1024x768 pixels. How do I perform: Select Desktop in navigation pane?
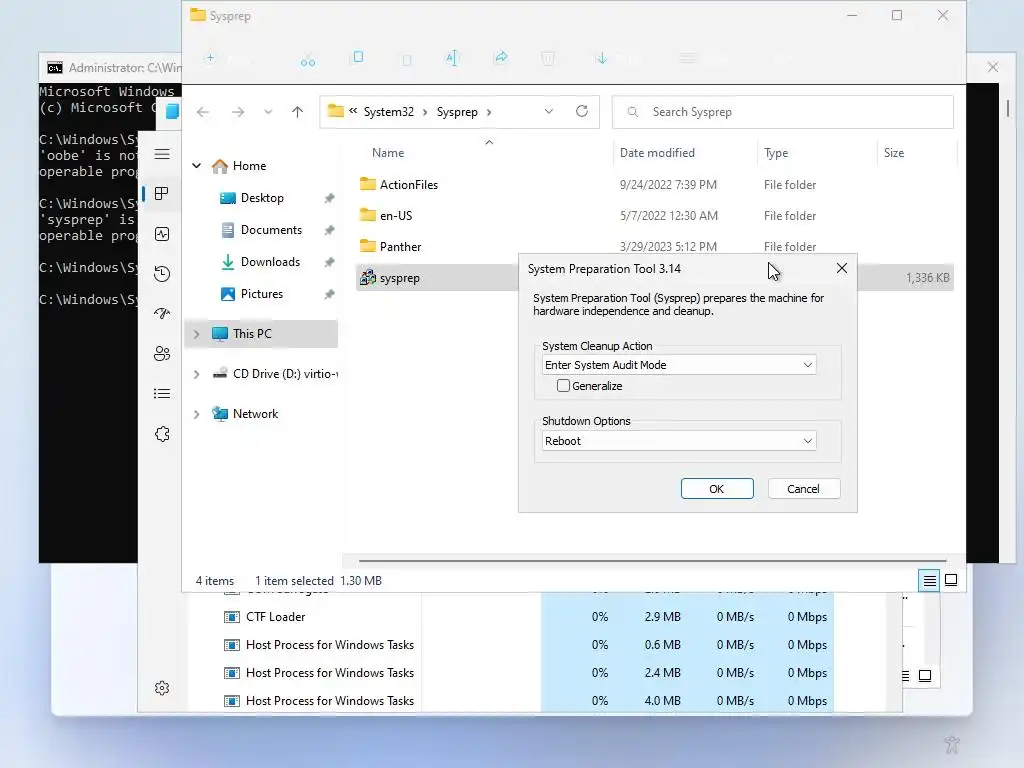(262, 198)
